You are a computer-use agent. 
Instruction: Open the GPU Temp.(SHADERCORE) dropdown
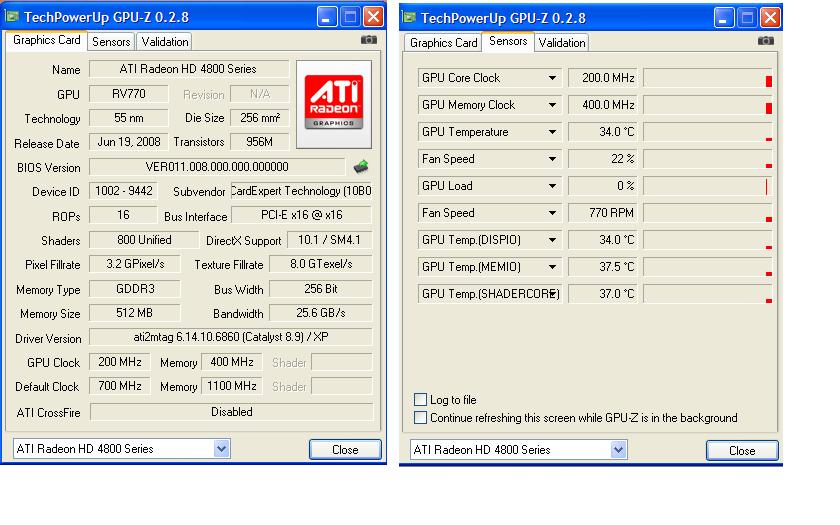[552, 294]
